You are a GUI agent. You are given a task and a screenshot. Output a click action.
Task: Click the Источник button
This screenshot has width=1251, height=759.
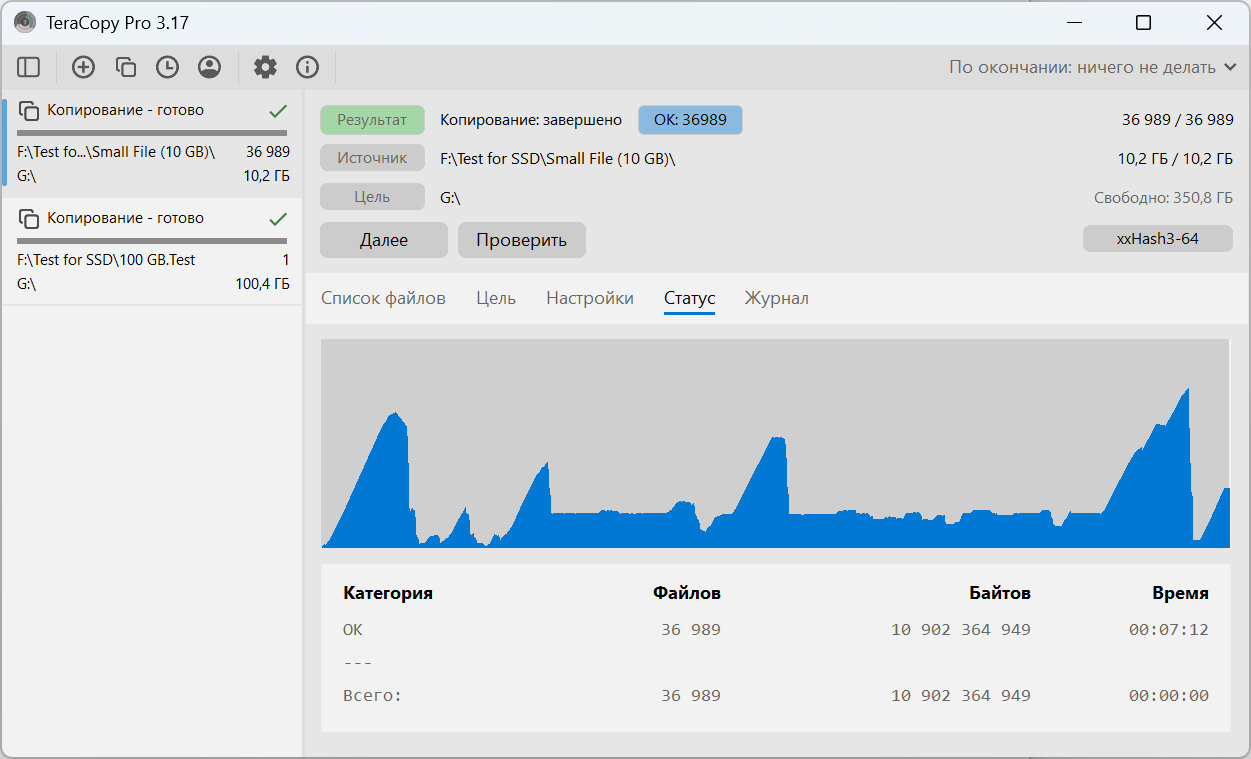pyautogui.click(x=372, y=158)
